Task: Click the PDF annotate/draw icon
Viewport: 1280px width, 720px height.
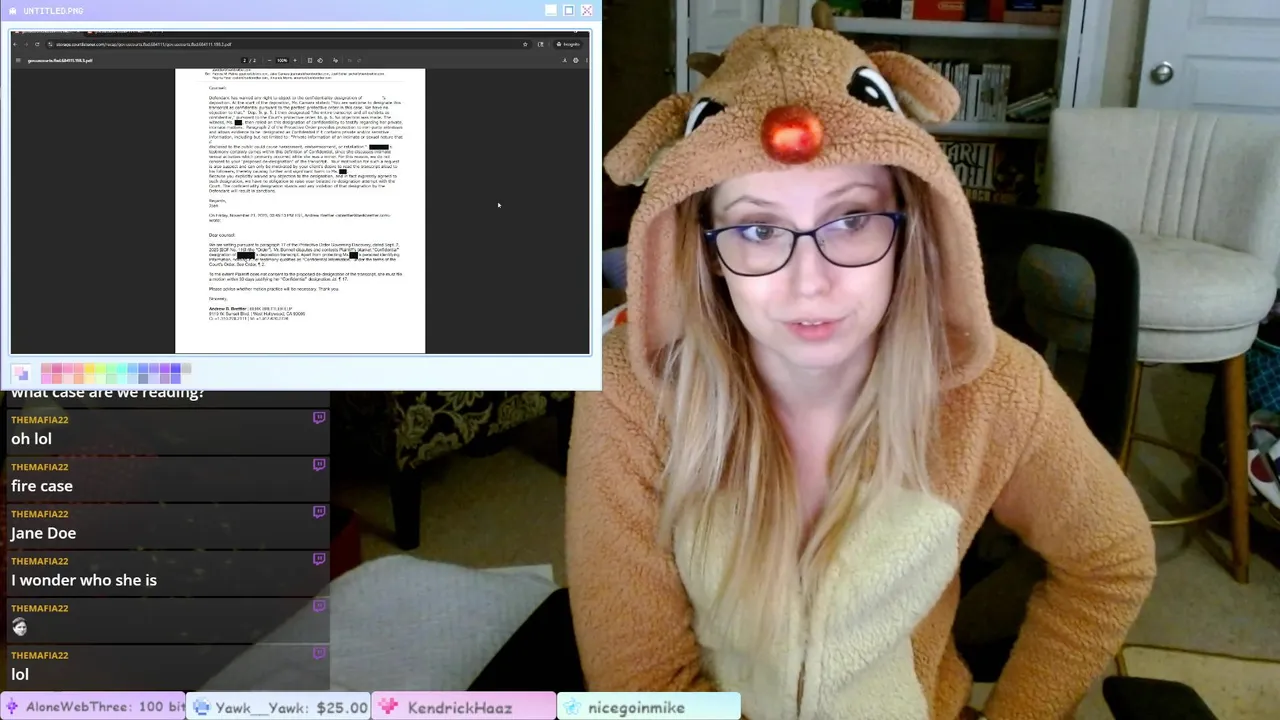Action: click(335, 60)
